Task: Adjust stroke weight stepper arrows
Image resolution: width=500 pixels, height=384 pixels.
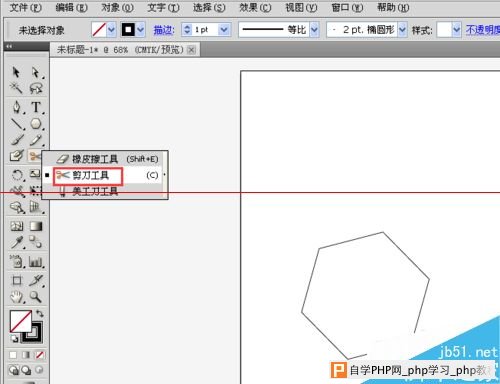Action: pyautogui.click(x=187, y=30)
